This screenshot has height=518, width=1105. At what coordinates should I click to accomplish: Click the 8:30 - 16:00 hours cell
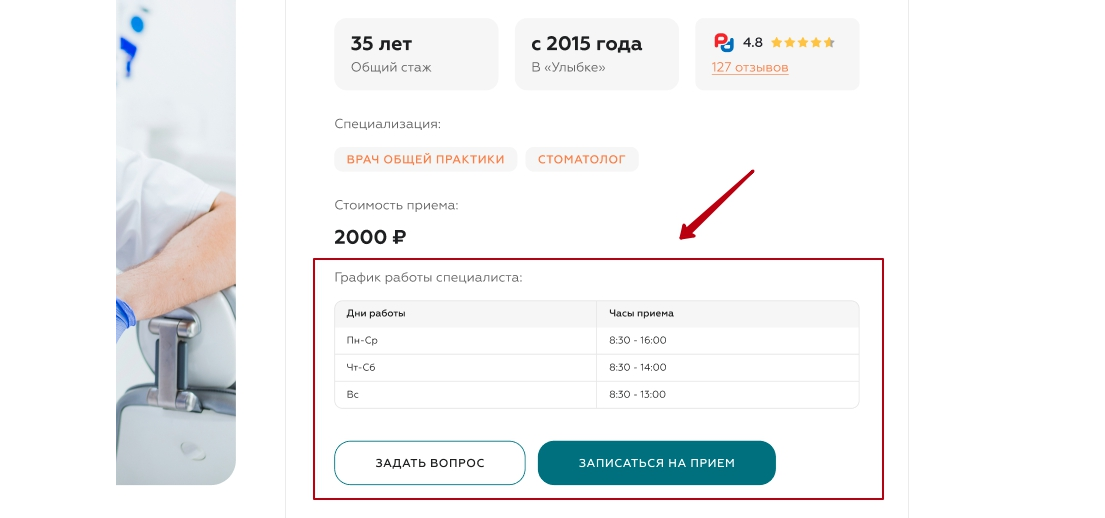point(637,340)
